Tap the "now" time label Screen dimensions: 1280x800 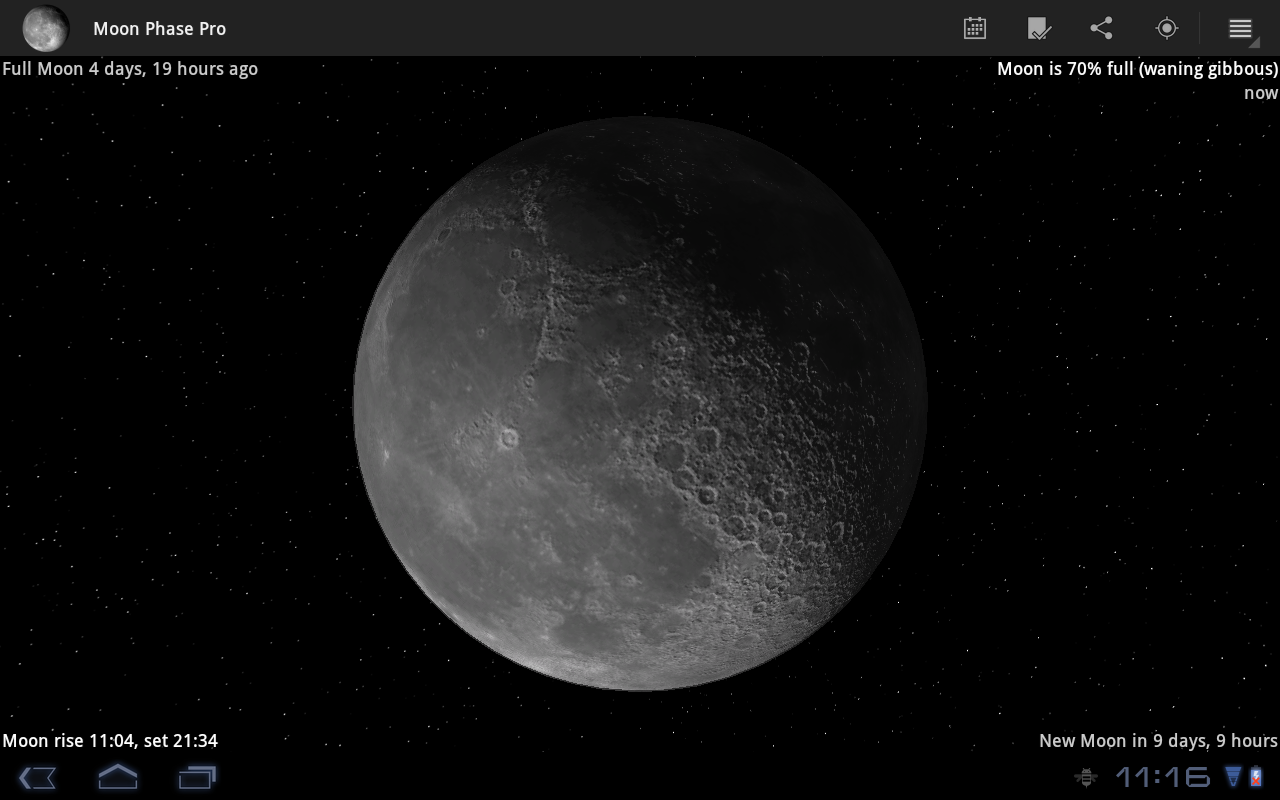(1260, 93)
